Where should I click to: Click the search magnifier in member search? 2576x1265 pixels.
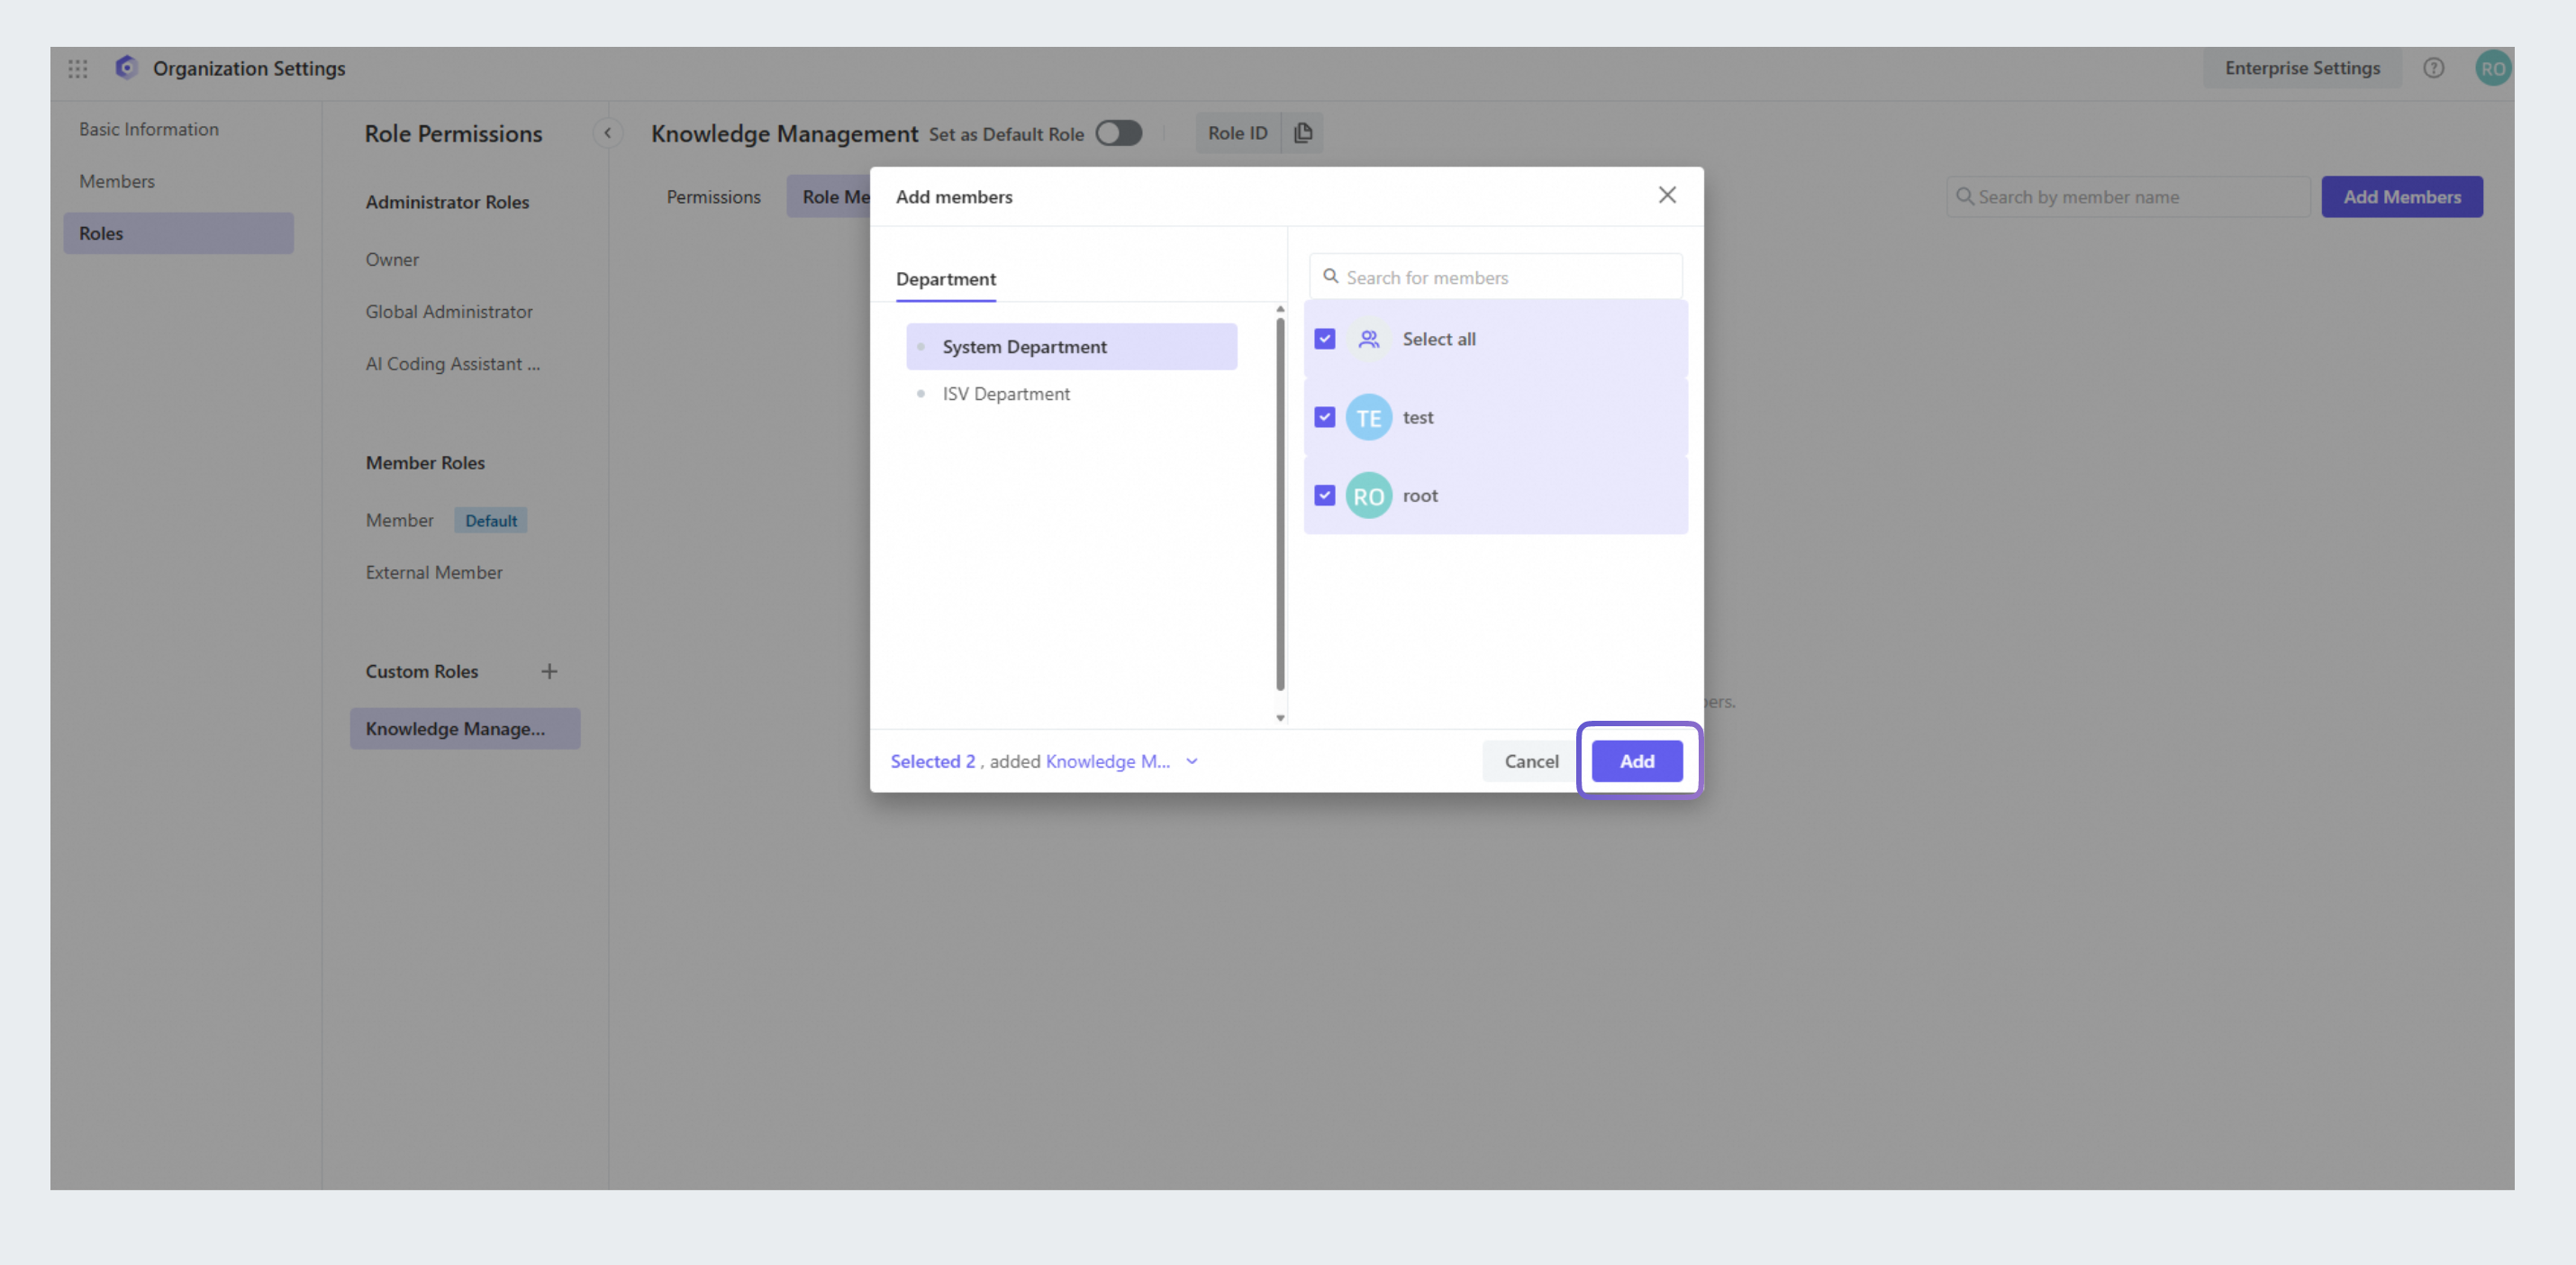coord(1330,276)
